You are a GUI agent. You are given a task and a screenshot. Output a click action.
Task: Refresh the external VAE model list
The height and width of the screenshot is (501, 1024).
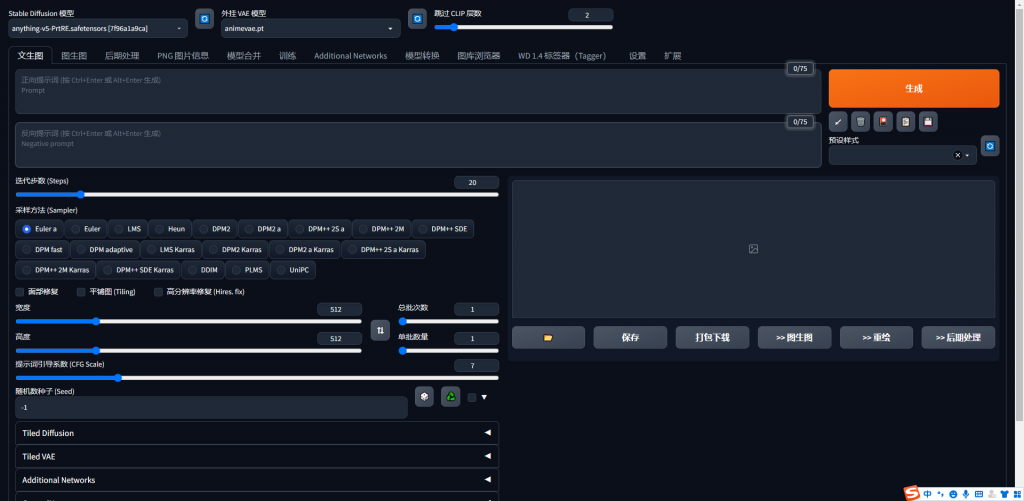pyautogui.click(x=417, y=19)
